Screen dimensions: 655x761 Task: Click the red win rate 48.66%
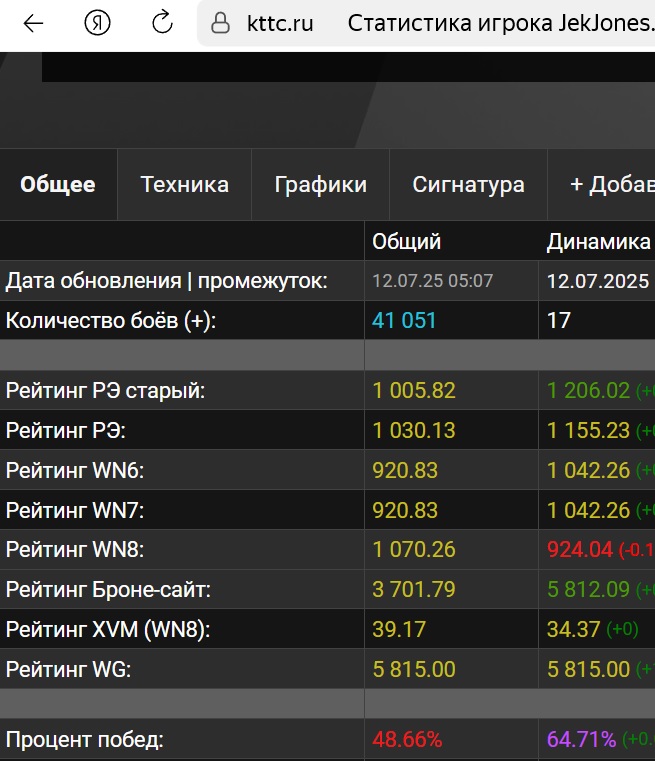pyautogui.click(x=407, y=741)
